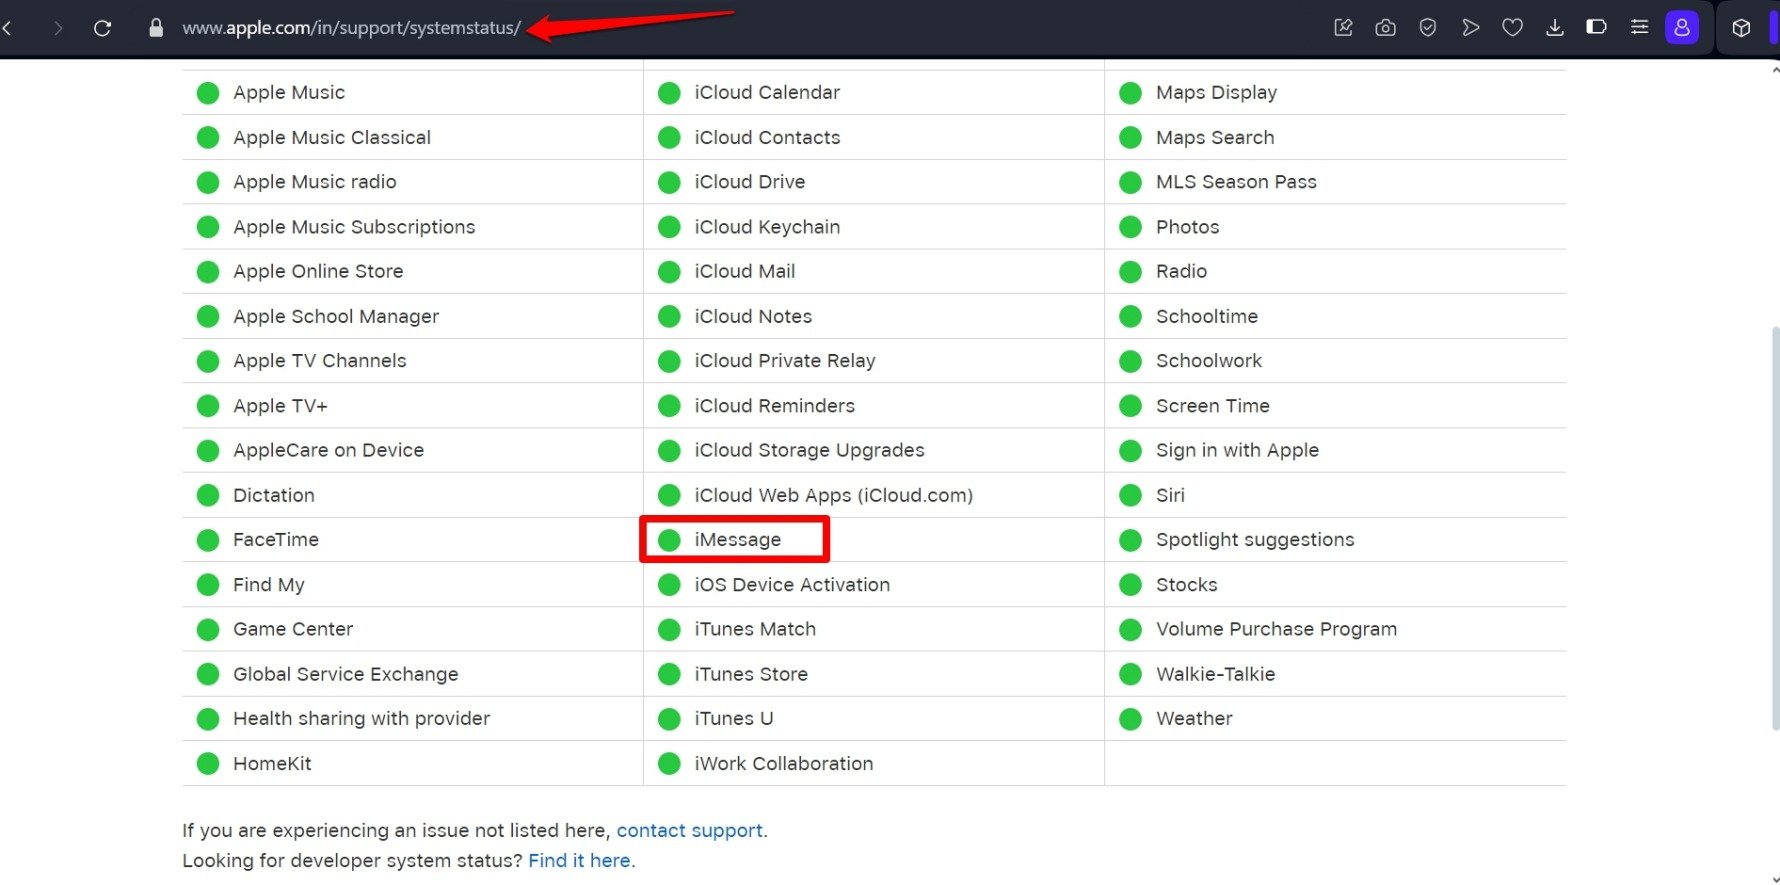Reload the page with the refresh icon
This screenshot has width=1780, height=885.
102,28
